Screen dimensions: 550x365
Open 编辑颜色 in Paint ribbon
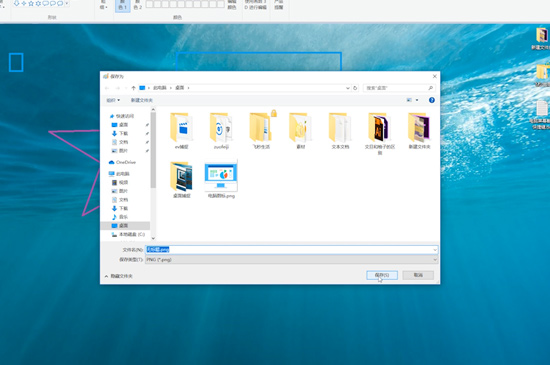[x=232, y=5]
